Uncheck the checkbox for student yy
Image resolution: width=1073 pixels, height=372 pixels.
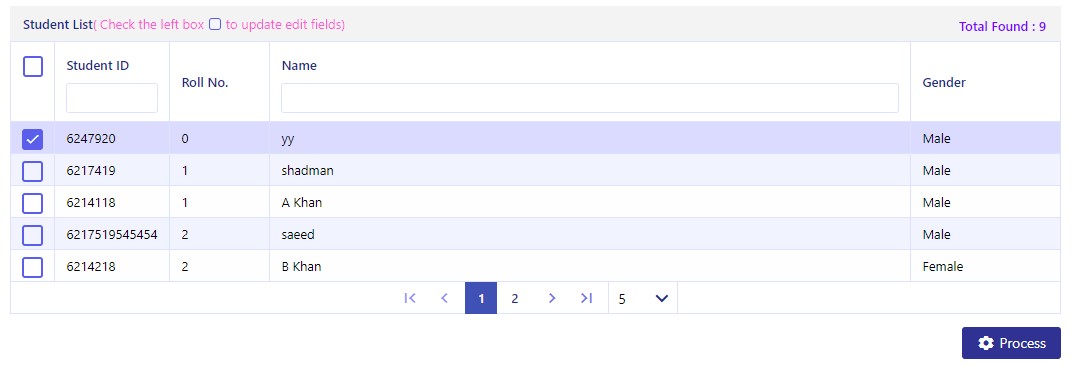pyautogui.click(x=33, y=139)
